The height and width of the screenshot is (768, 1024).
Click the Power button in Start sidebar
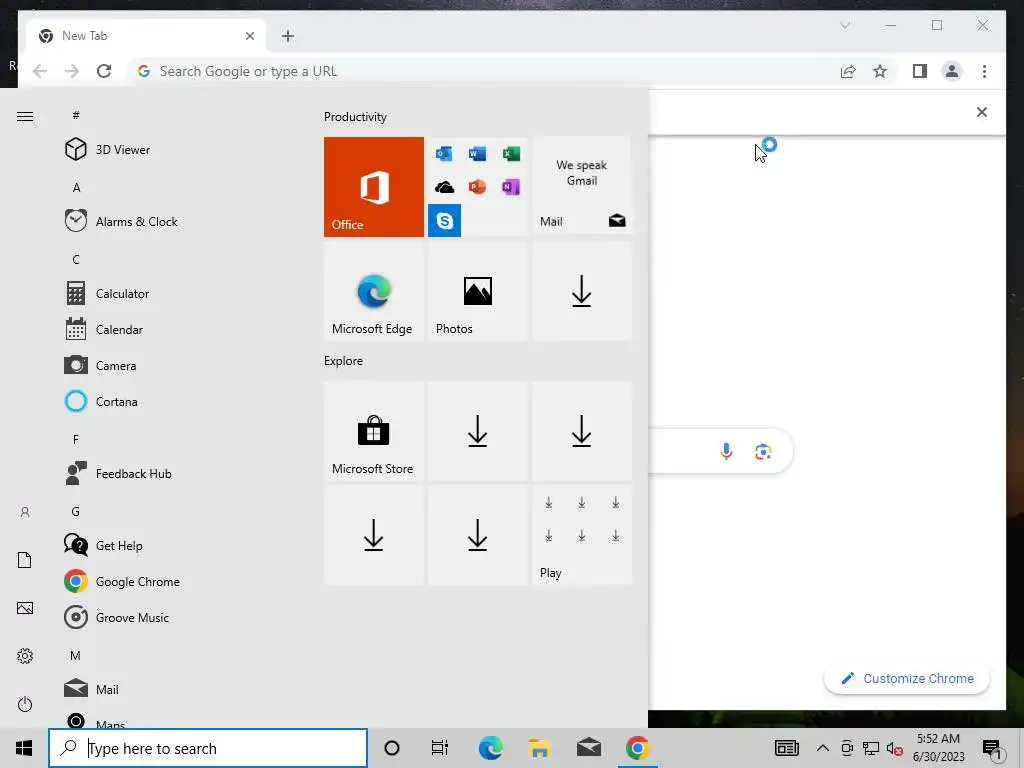[x=25, y=704]
